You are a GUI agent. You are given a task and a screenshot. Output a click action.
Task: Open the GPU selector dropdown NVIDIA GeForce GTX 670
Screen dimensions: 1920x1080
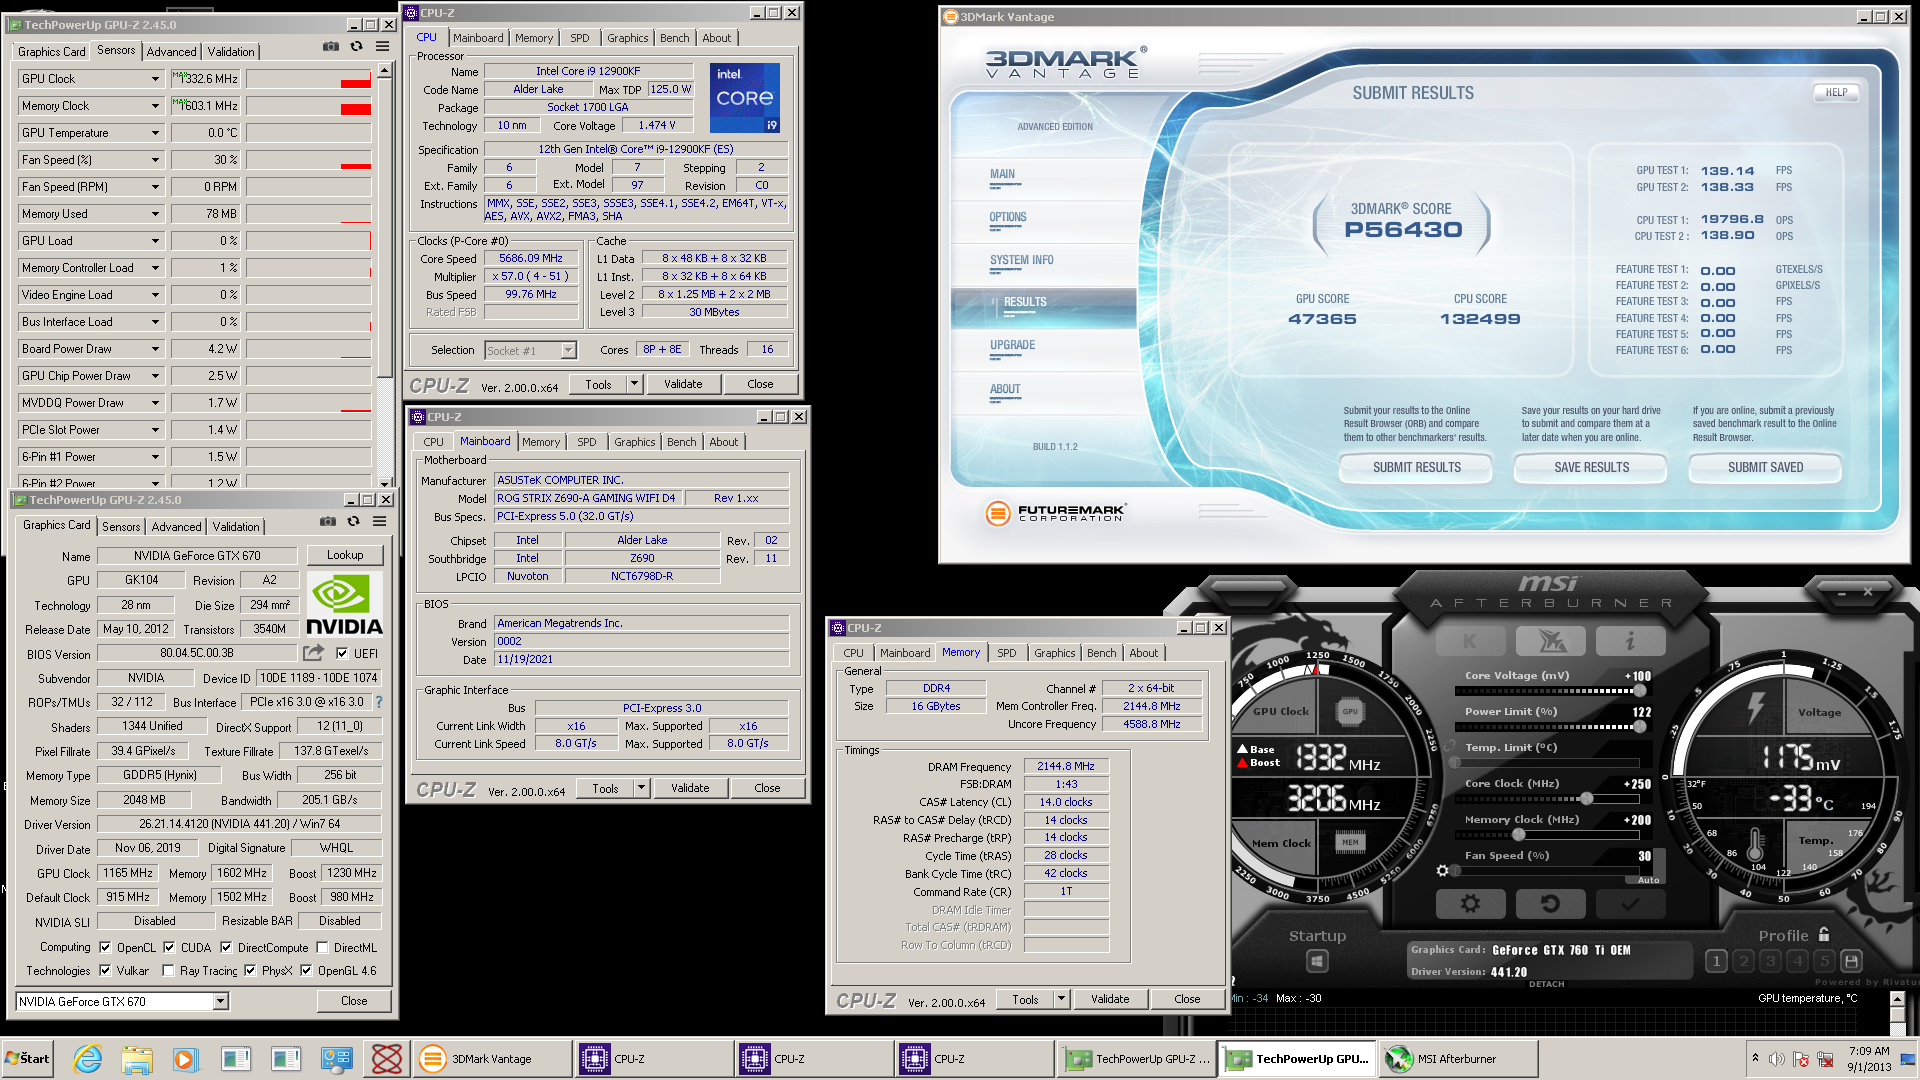tap(220, 1001)
